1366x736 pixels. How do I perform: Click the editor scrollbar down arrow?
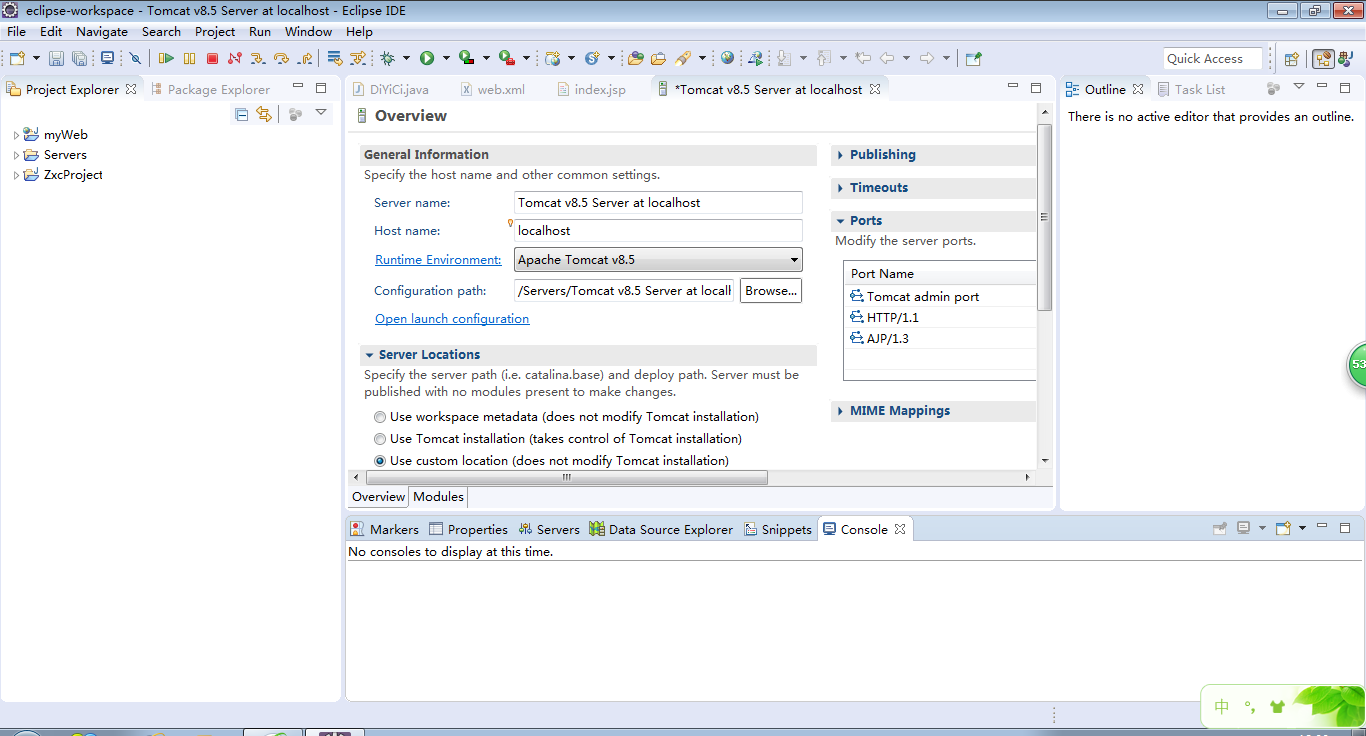[x=1045, y=461]
